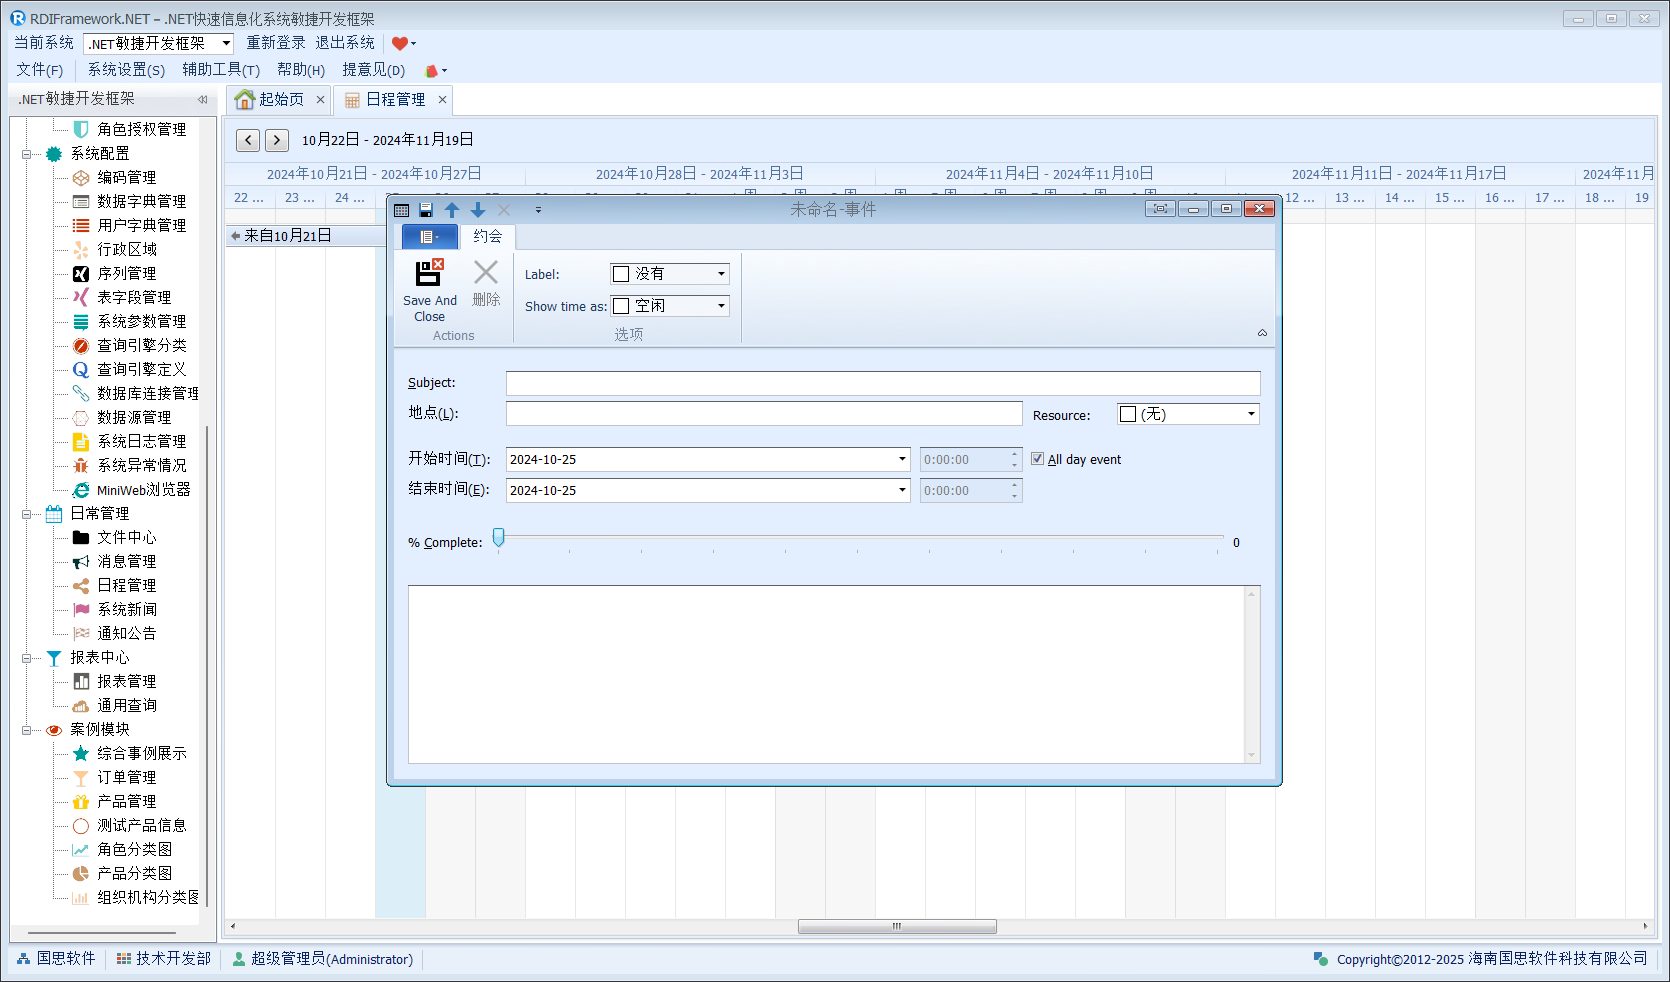Click the Save And Close ribbon icon
The width and height of the screenshot is (1670, 982).
pyautogui.click(x=429, y=273)
